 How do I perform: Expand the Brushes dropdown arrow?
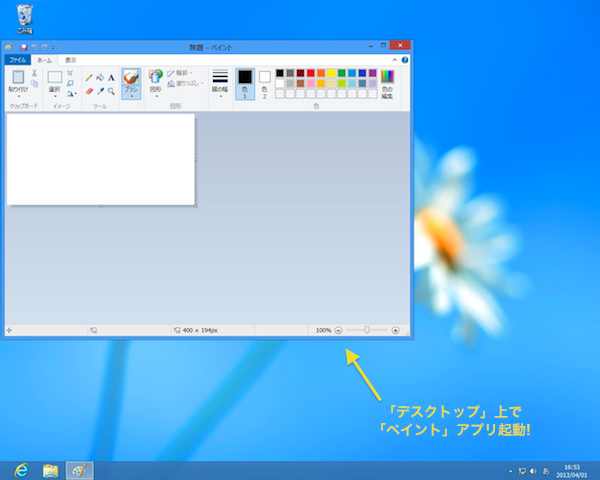[131, 96]
